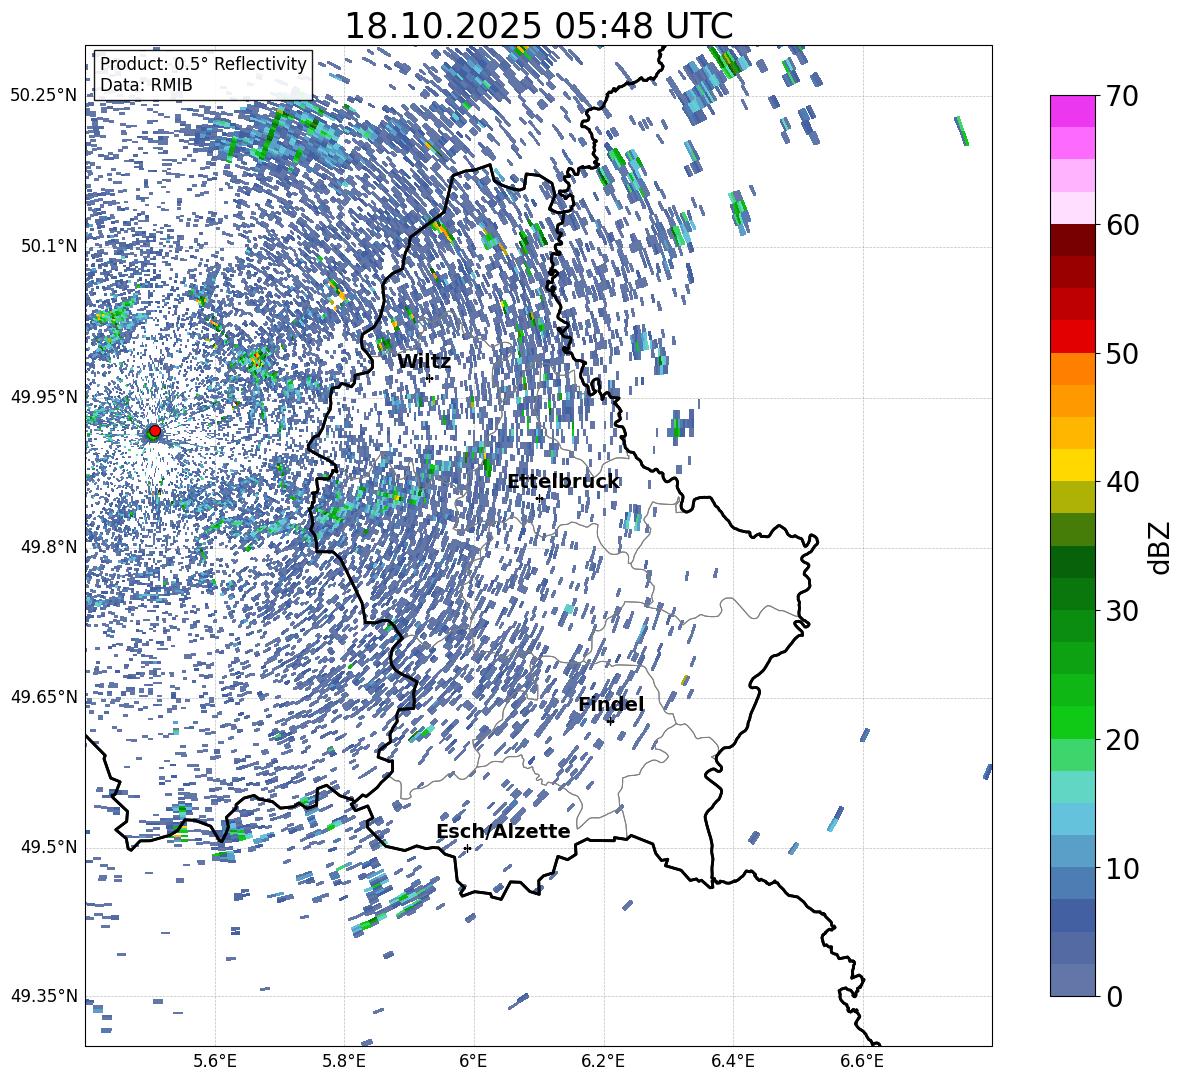This screenshot has height=1081, width=1184.
Task: Click the Esch/Alzette location cross marker
Action: click(x=467, y=848)
